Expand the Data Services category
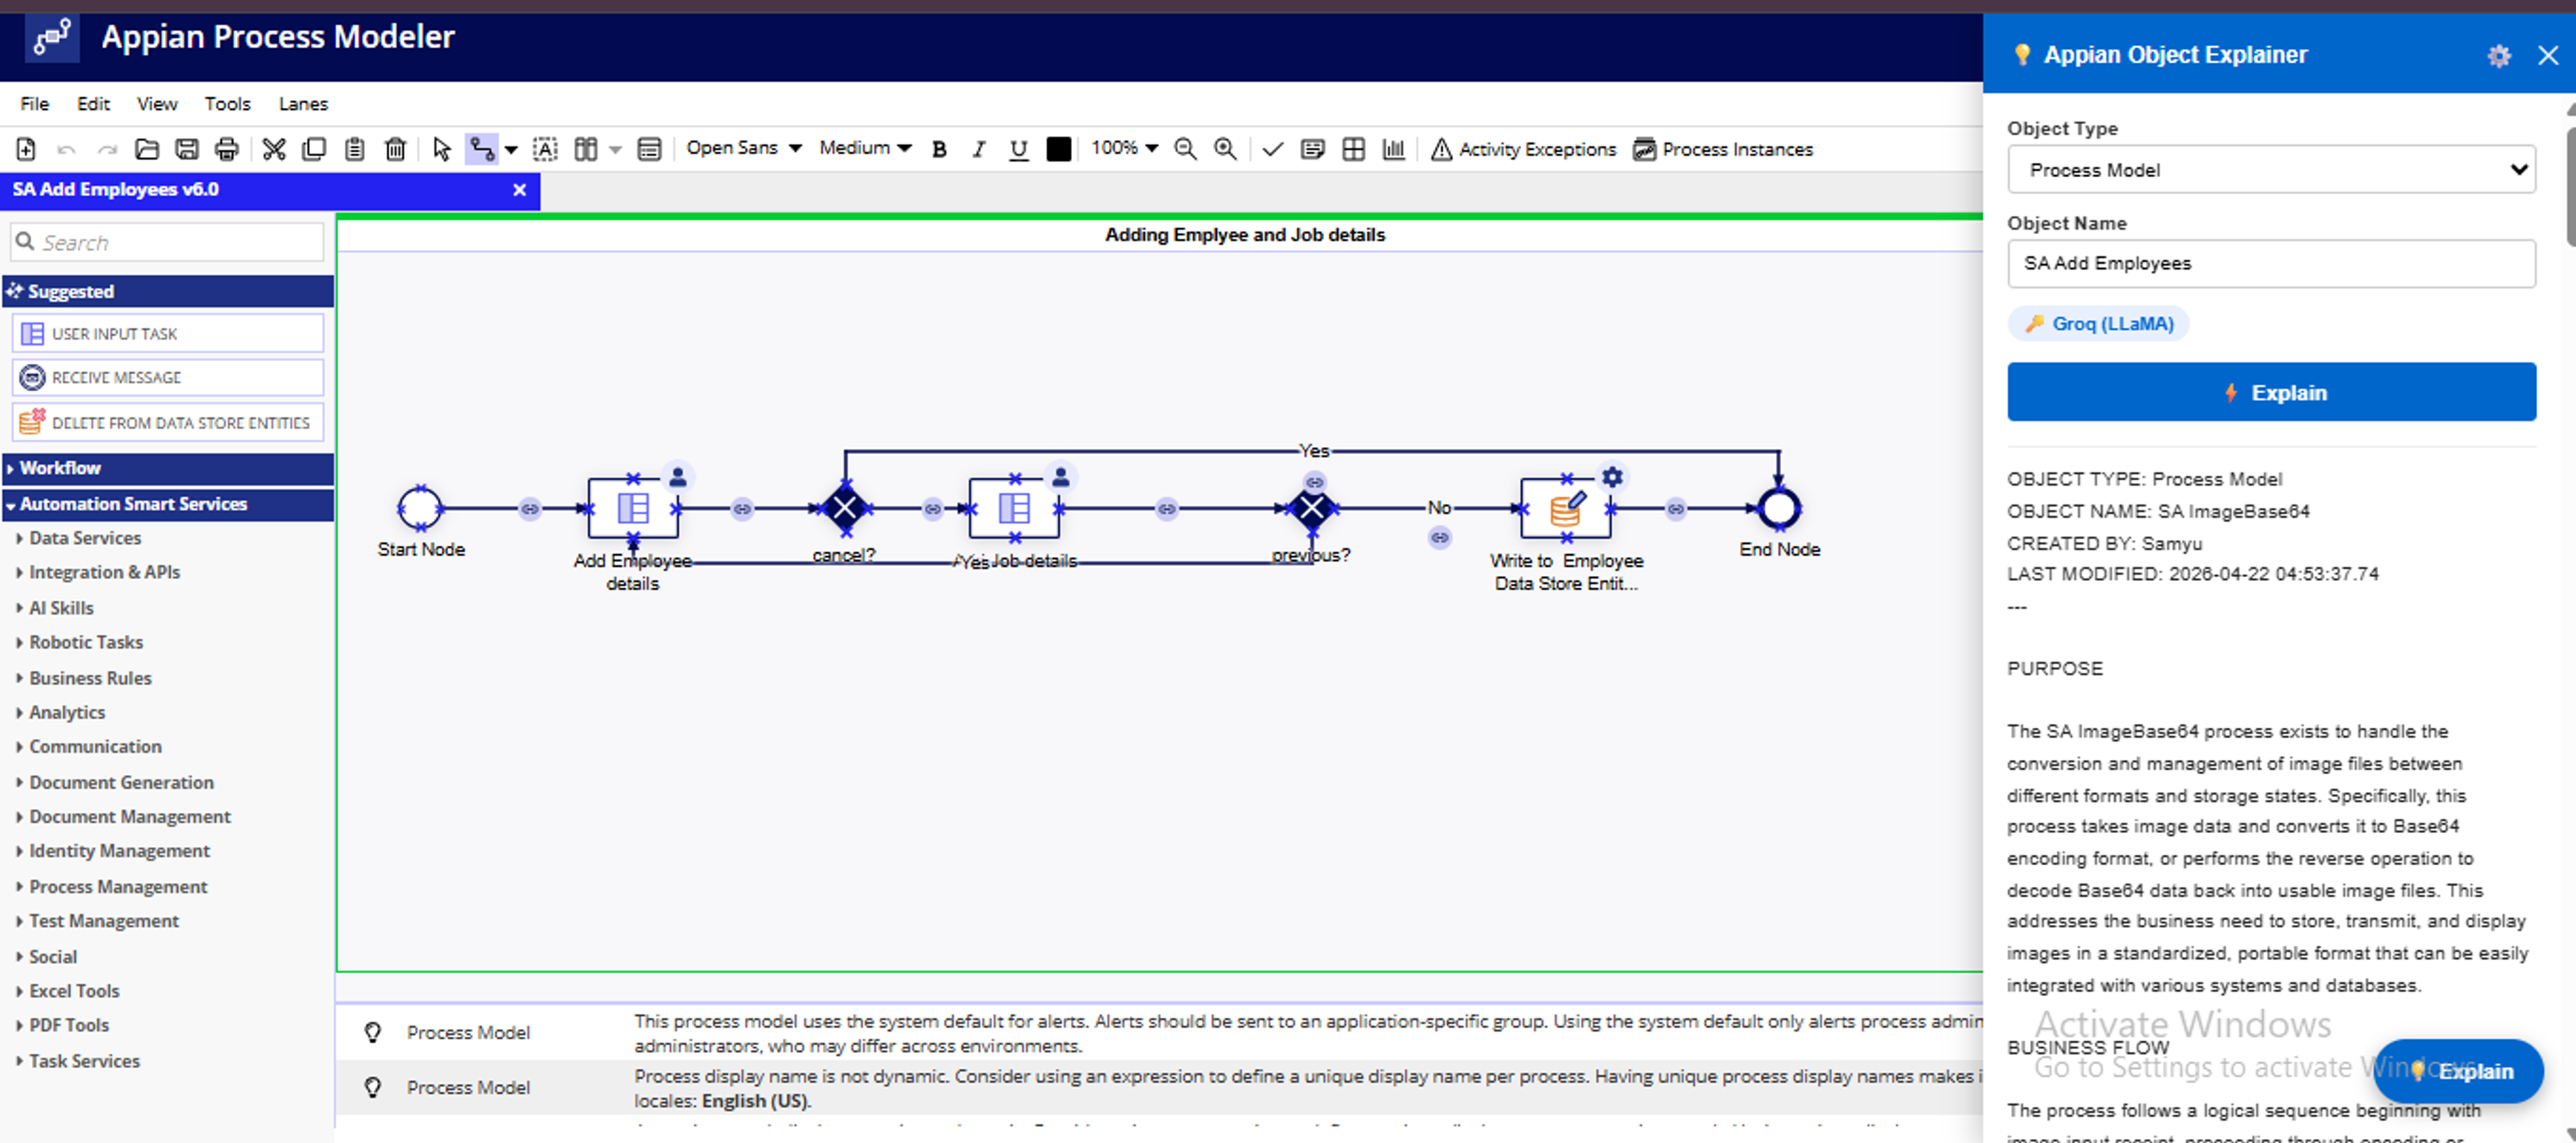The width and height of the screenshot is (2576, 1143). 85,538
